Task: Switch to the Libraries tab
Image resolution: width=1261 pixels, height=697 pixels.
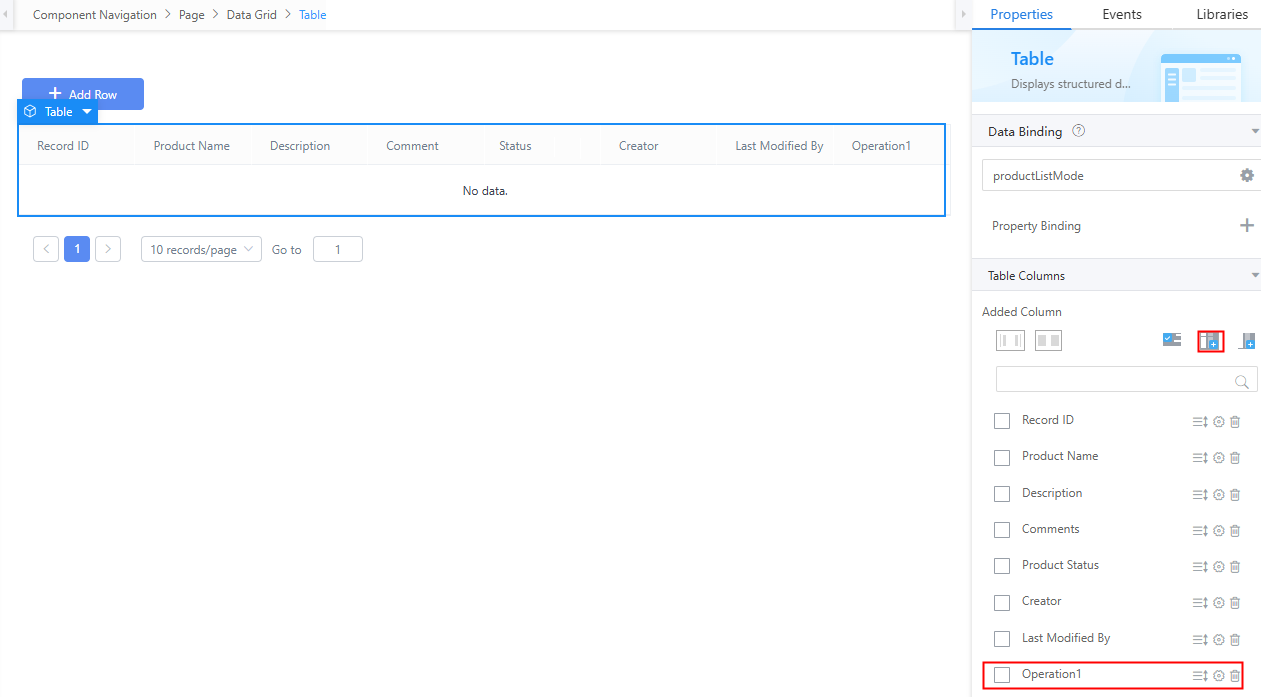Action: pyautogui.click(x=1222, y=14)
